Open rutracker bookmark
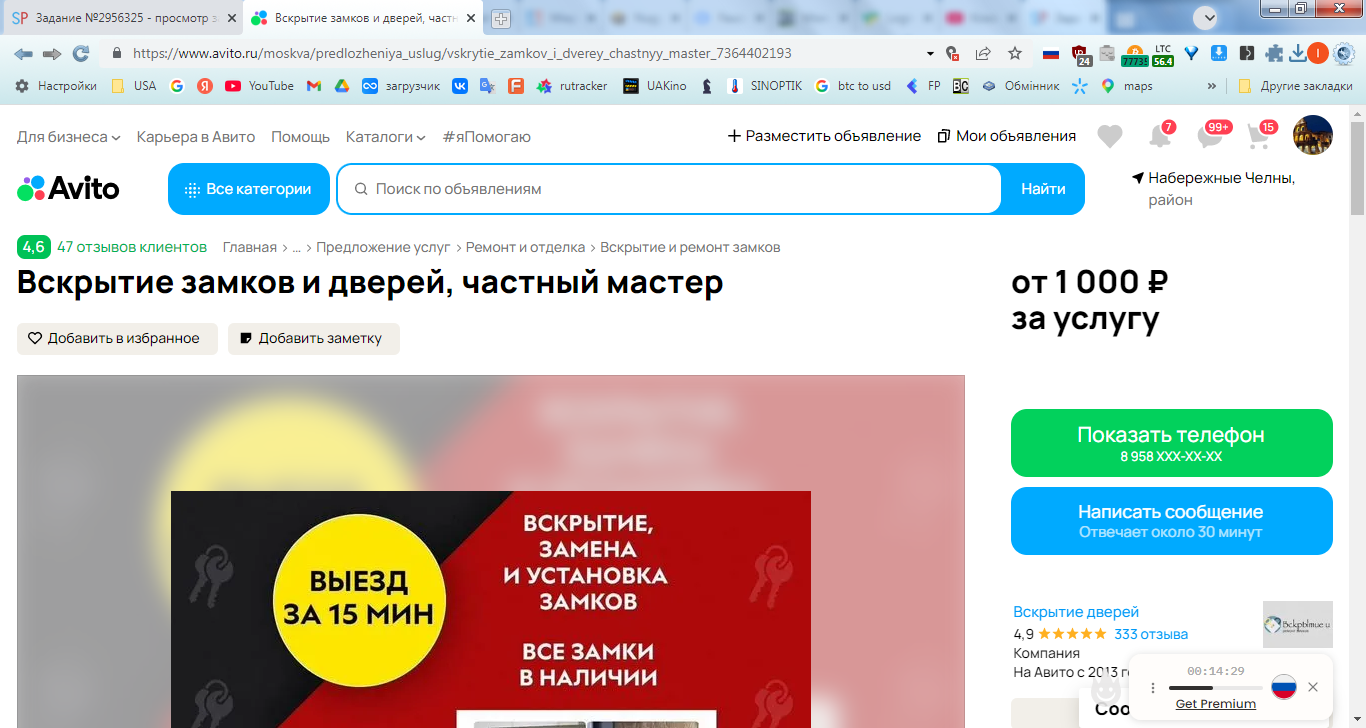Screen dimensions: 1366x728 tap(572, 86)
